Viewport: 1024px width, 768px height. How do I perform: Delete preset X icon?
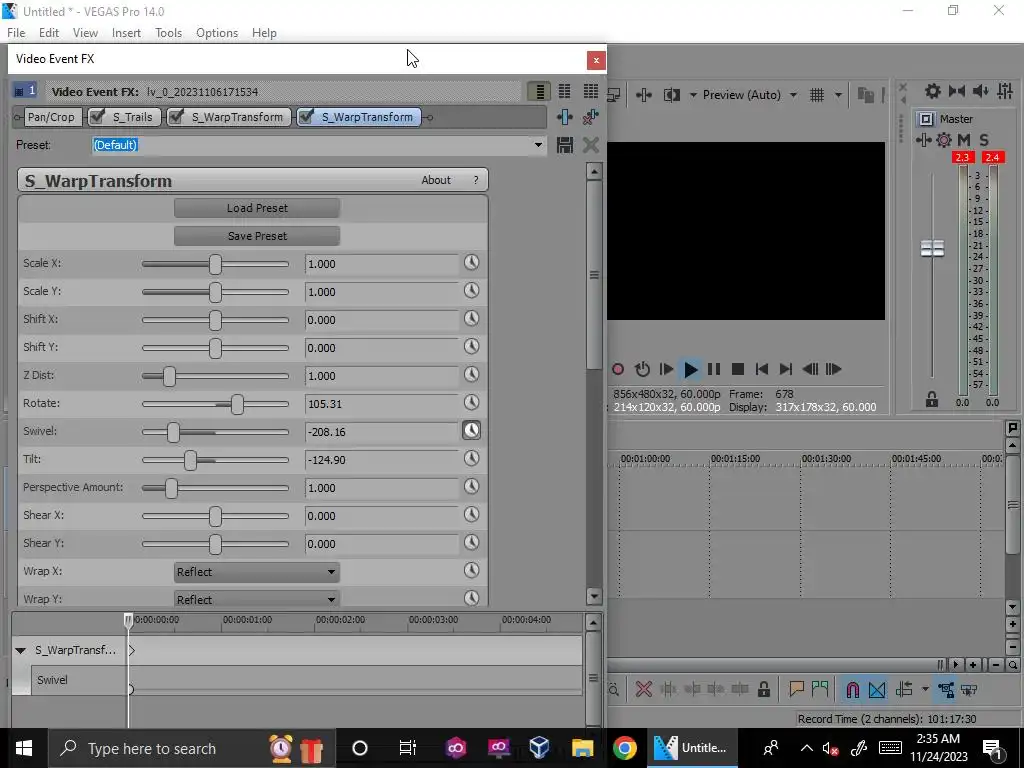tap(590, 145)
